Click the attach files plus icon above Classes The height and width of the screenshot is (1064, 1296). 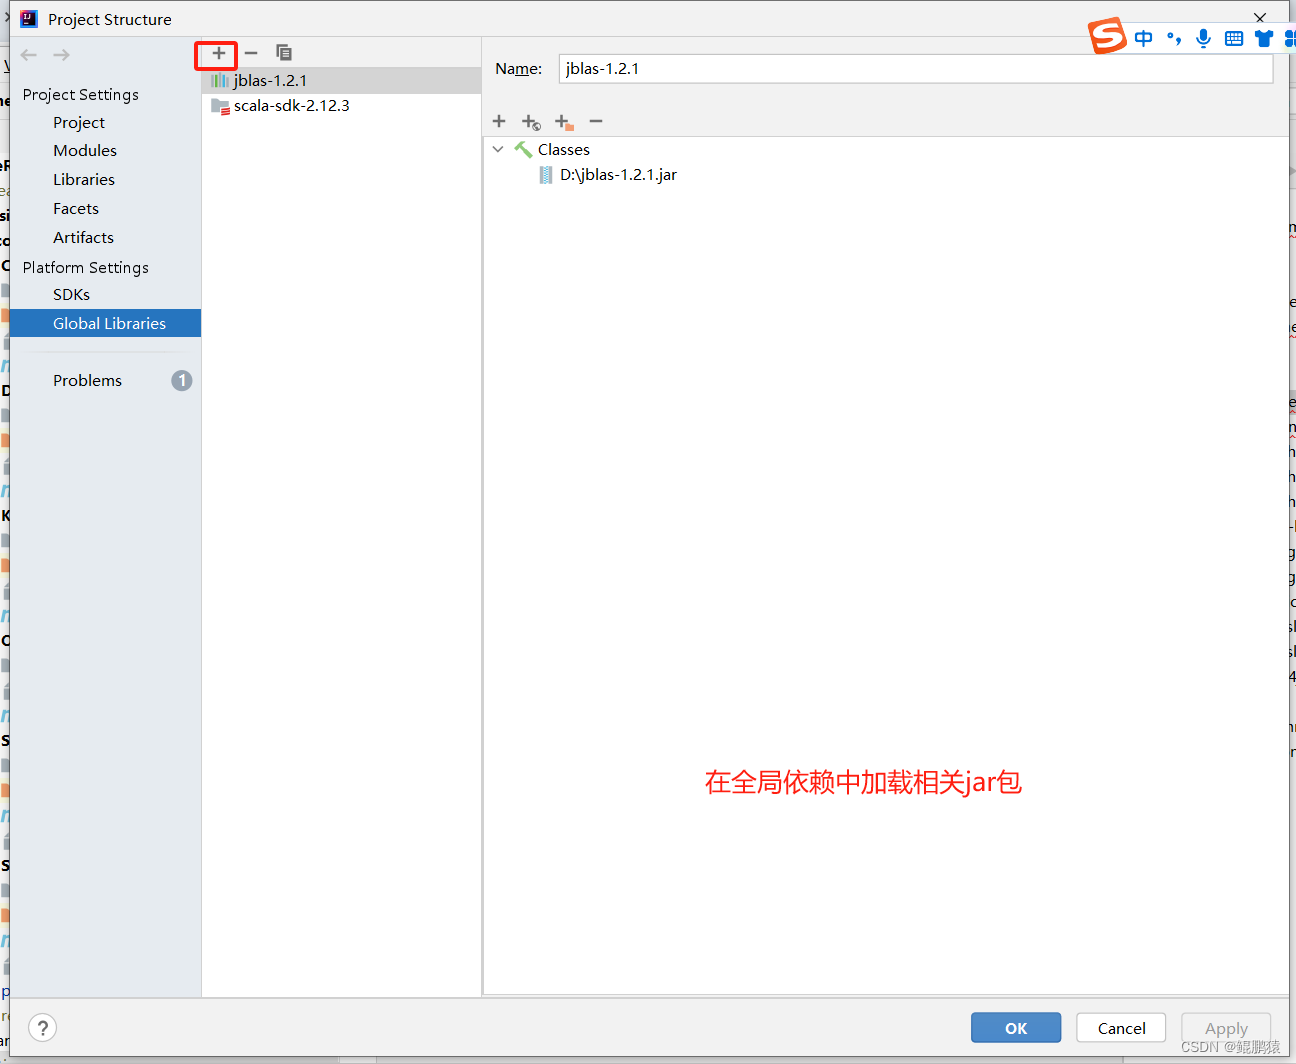coord(498,121)
